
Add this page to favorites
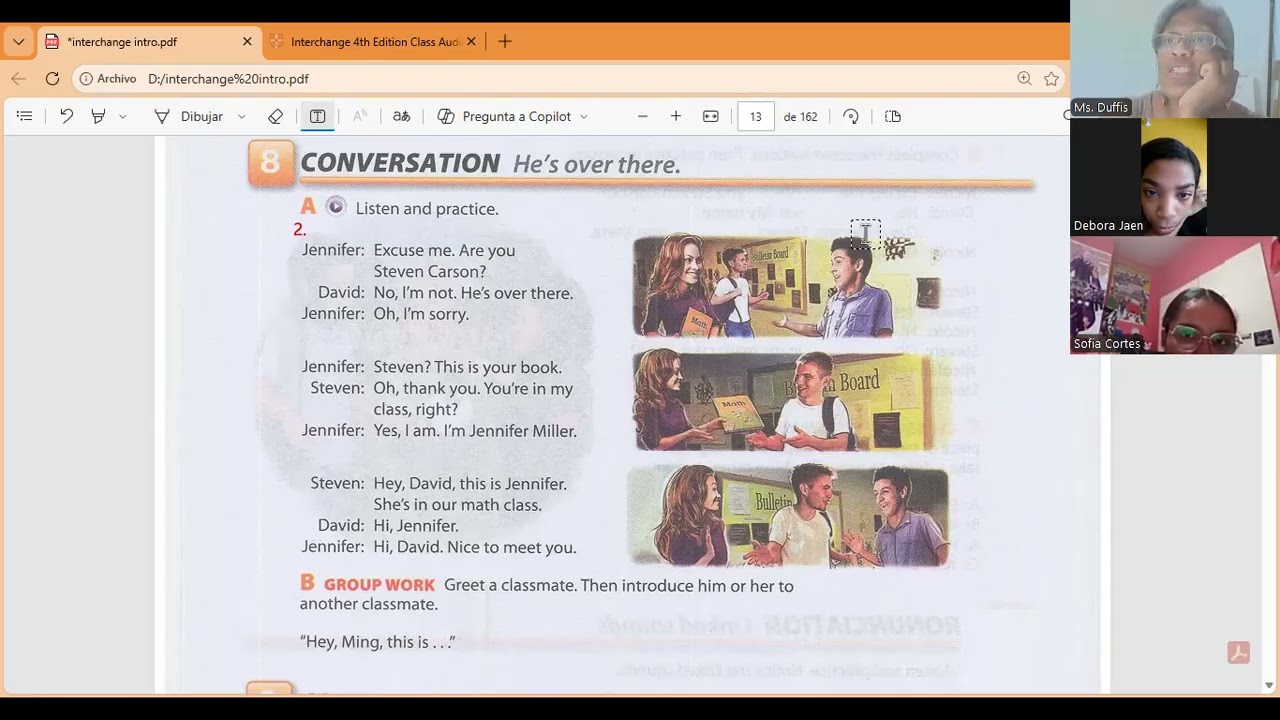coord(1051,78)
